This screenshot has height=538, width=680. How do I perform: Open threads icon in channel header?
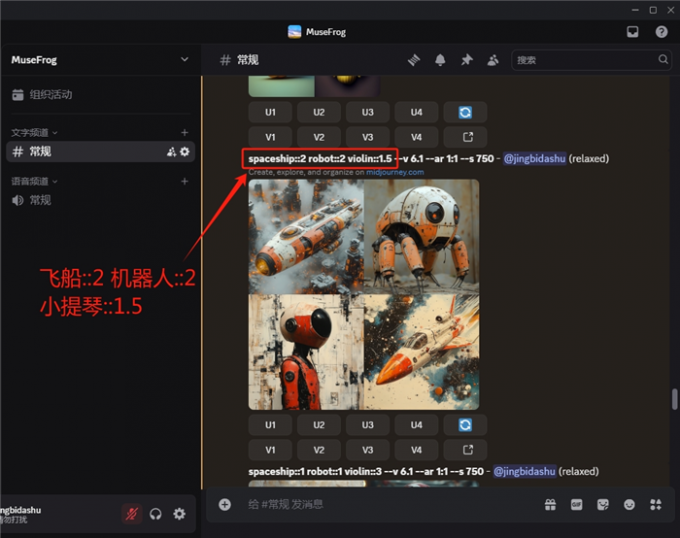[414, 60]
